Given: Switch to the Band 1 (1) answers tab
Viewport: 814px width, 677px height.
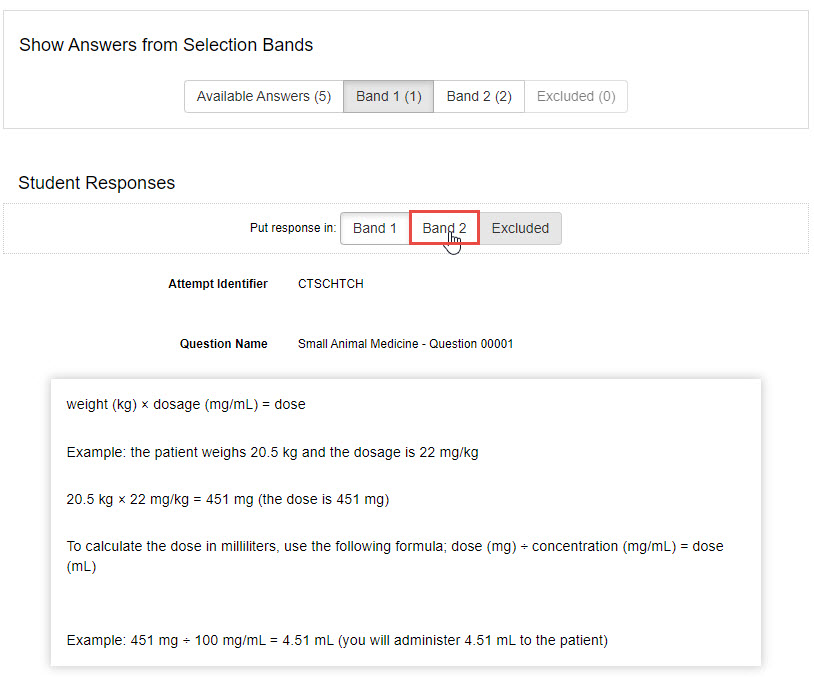Looking at the screenshot, I should [388, 97].
